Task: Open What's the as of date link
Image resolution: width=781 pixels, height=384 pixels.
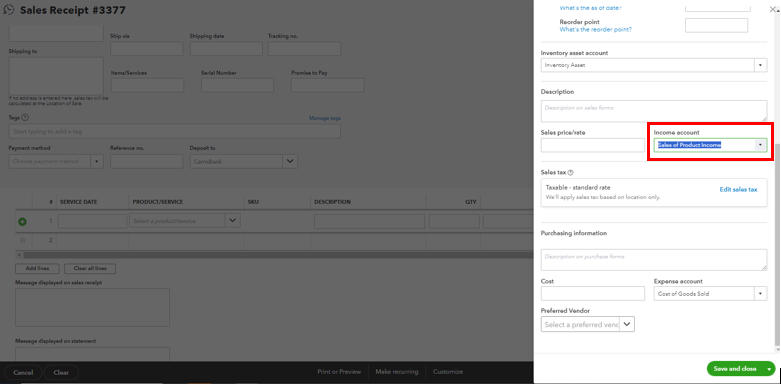Action: click(x=591, y=8)
